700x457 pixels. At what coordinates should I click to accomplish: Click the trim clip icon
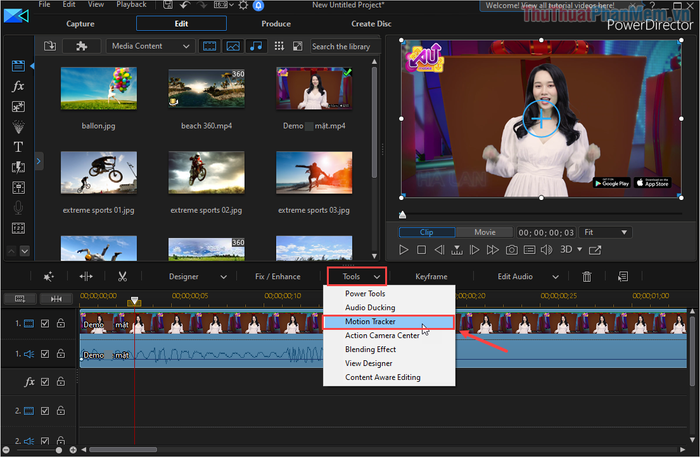coord(86,277)
